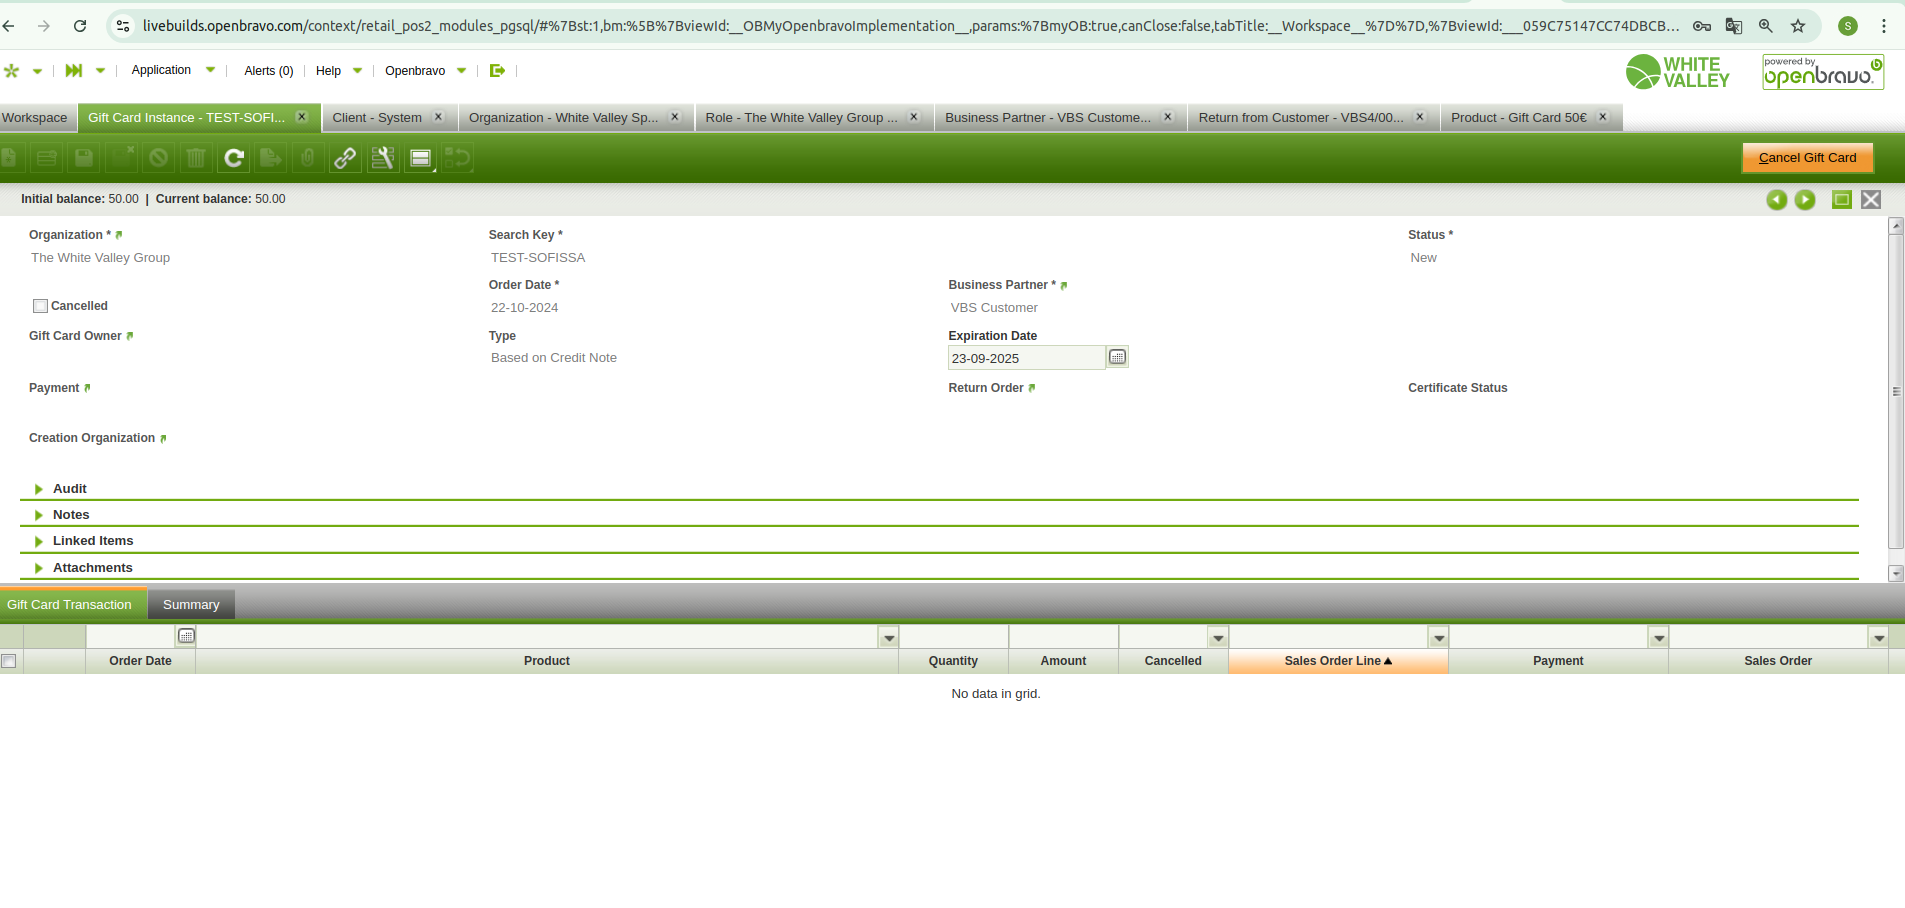Click the form/grid view toggle icon
Viewport: 1905px width, 908px height.
tap(421, 158)
